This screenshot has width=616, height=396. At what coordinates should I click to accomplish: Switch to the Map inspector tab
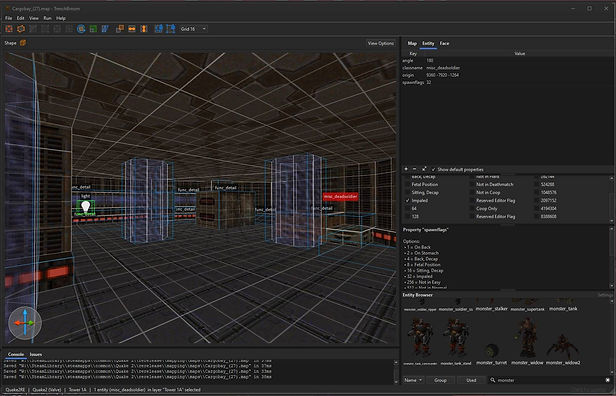point(412,43)
